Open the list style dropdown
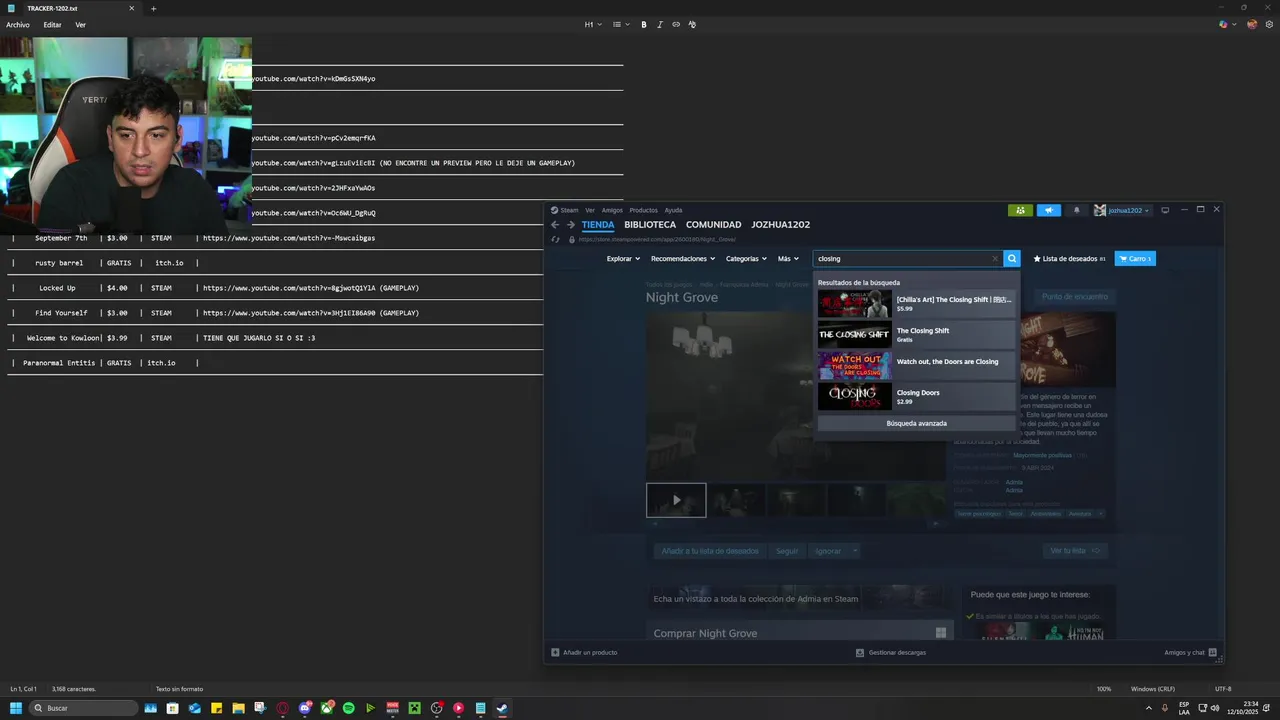 [620, 25]
